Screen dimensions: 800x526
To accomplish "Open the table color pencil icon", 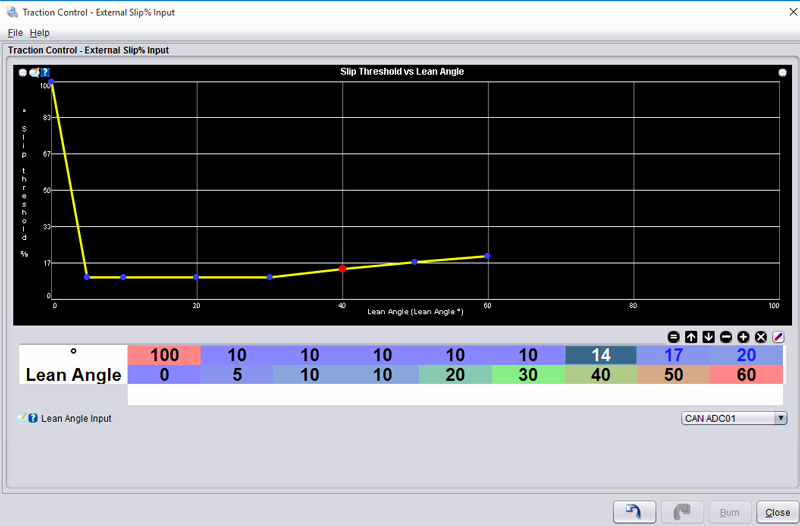I will click(778, 337).
